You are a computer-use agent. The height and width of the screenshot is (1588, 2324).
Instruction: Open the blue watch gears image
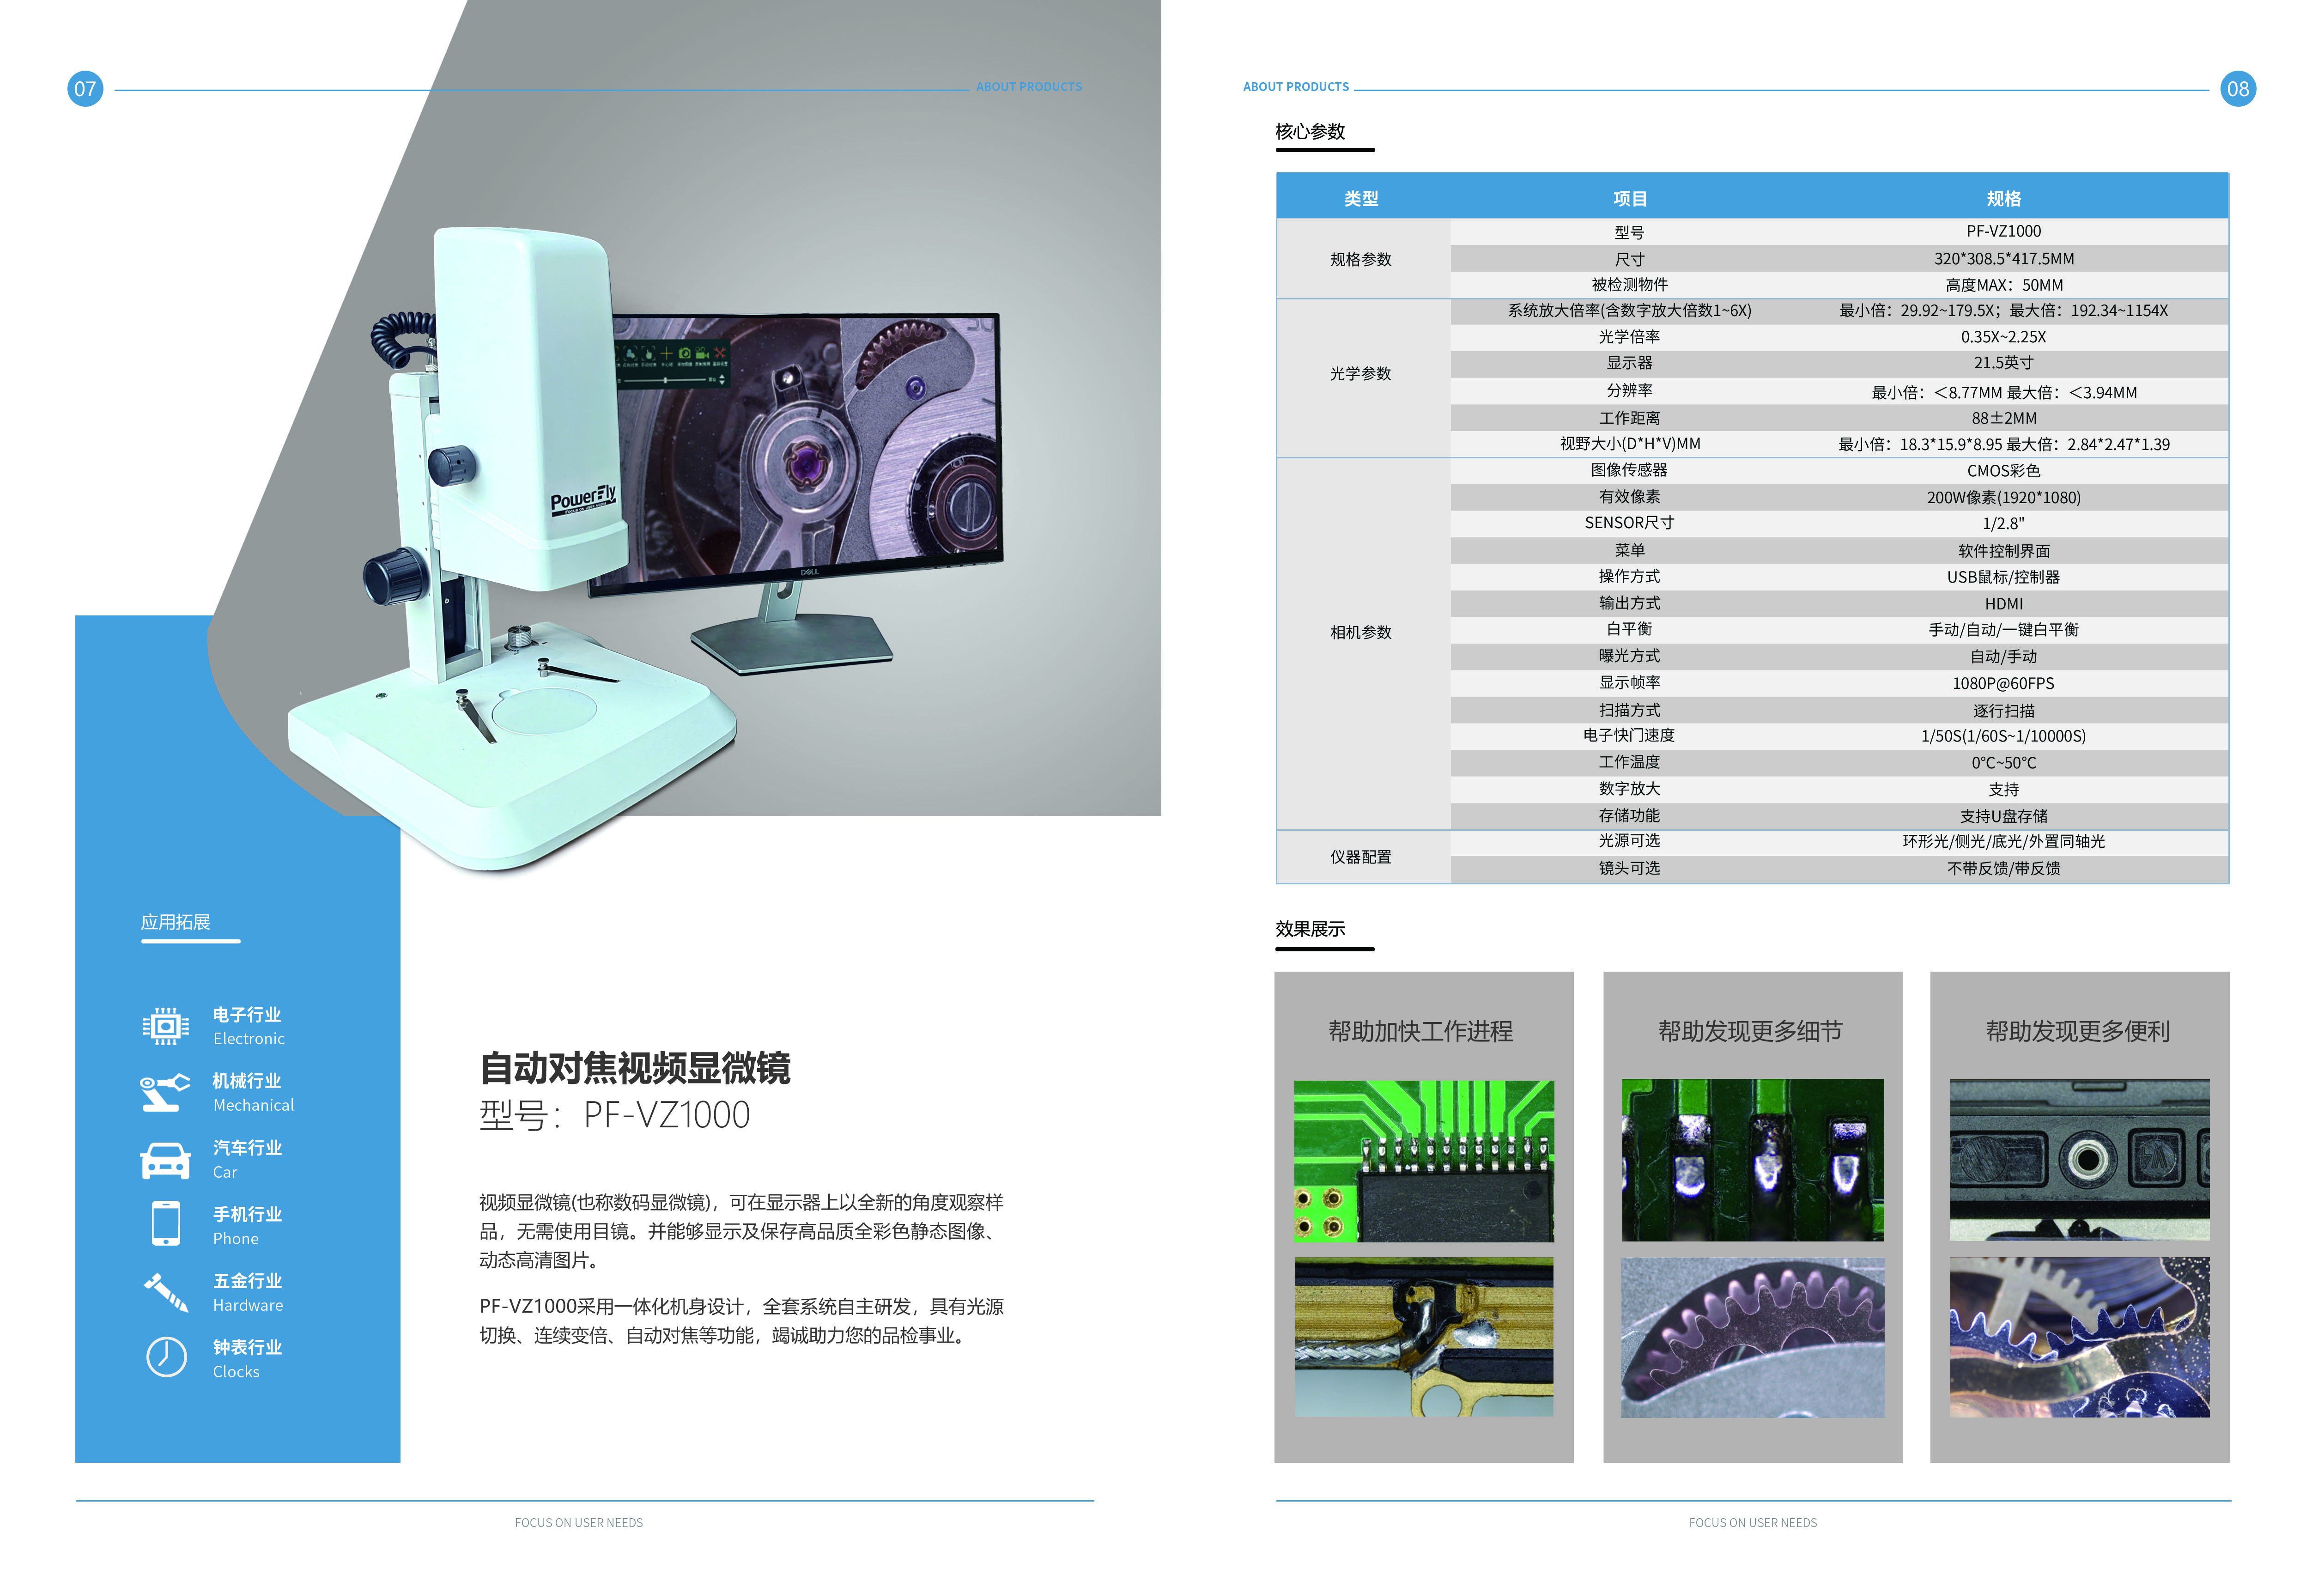pos(2080,1337)
